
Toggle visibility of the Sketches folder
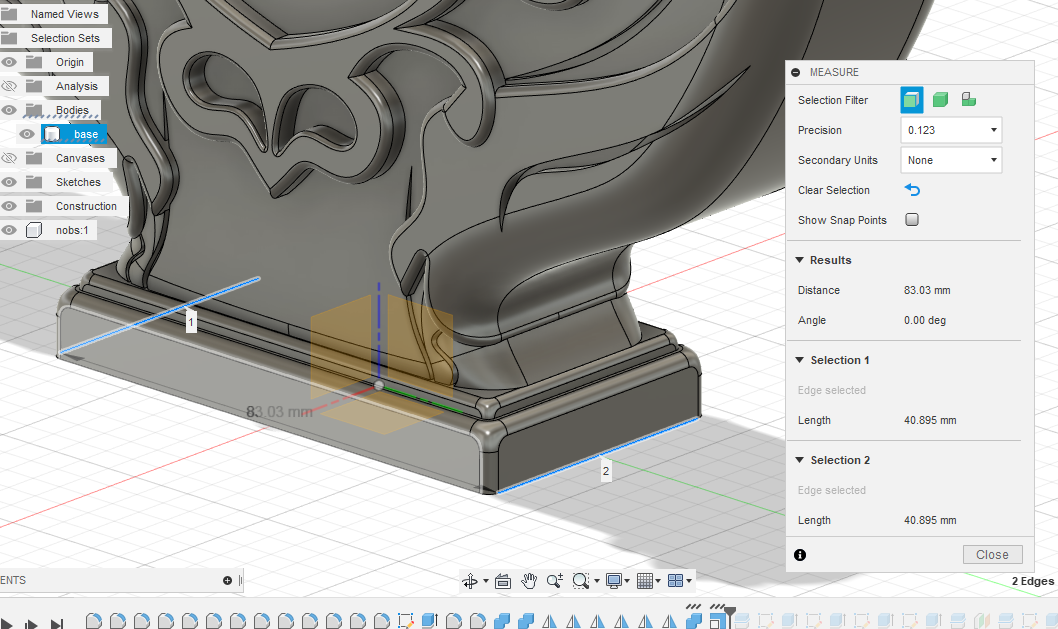(x=9, y=182)
